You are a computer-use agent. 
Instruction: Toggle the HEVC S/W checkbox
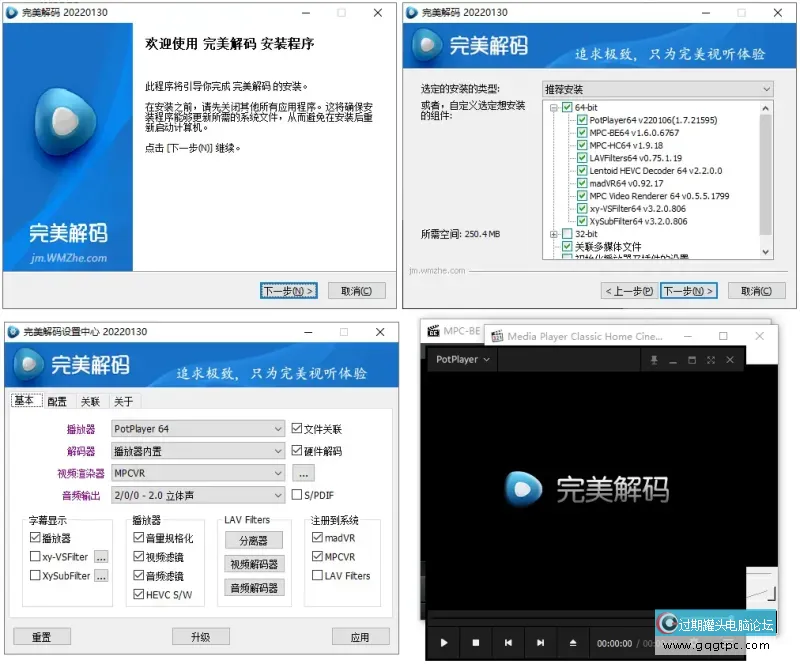tap(138, 594)
